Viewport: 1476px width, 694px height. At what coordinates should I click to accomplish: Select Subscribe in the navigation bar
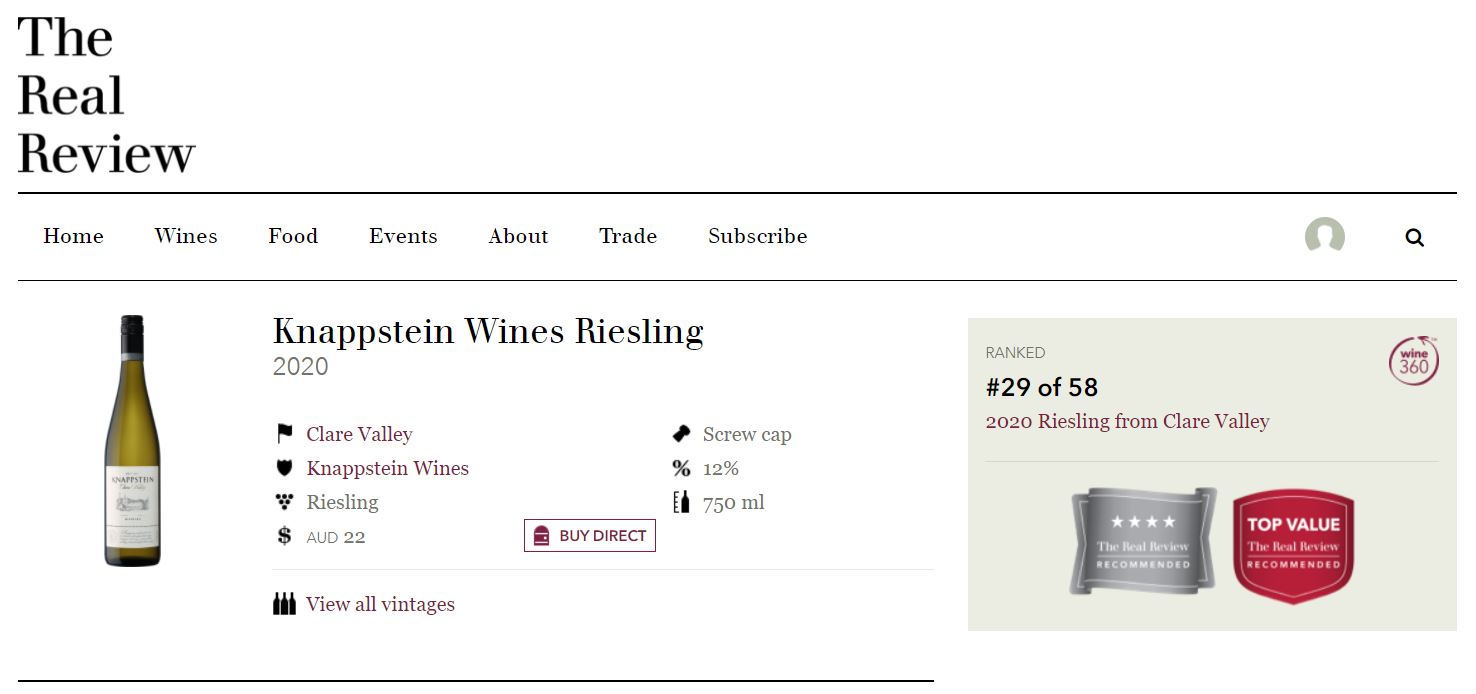757,236
